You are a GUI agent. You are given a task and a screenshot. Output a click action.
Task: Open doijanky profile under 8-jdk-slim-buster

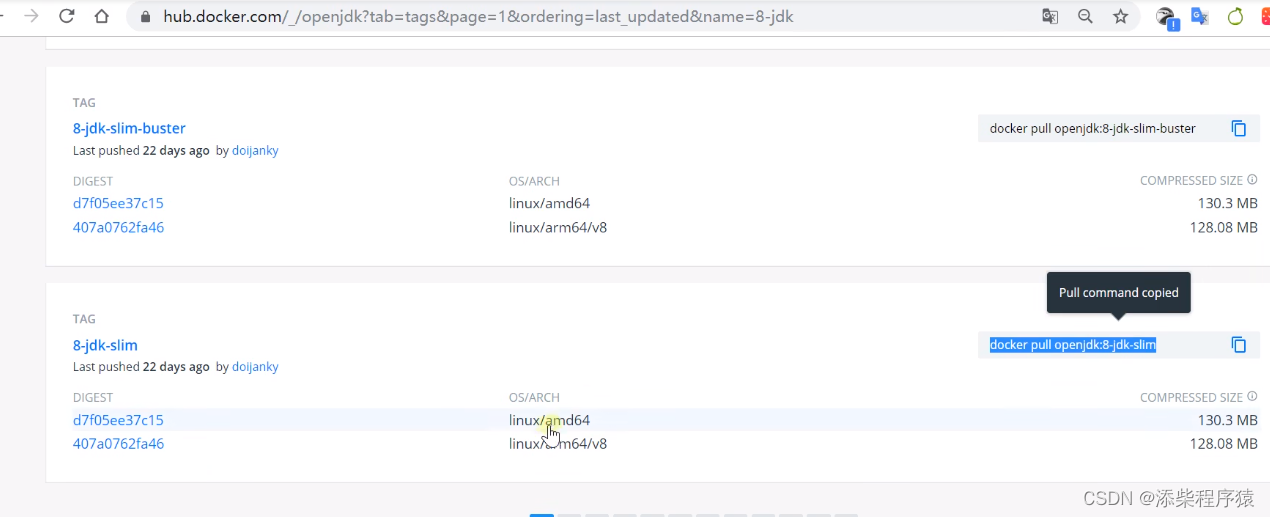(255, 151)
